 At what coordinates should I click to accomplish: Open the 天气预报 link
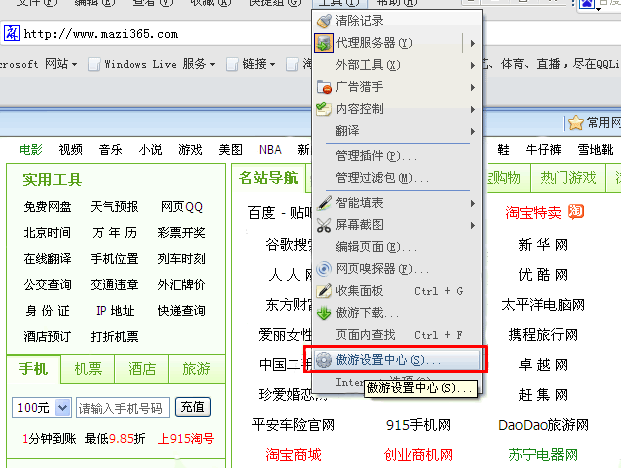coord(114,207)
